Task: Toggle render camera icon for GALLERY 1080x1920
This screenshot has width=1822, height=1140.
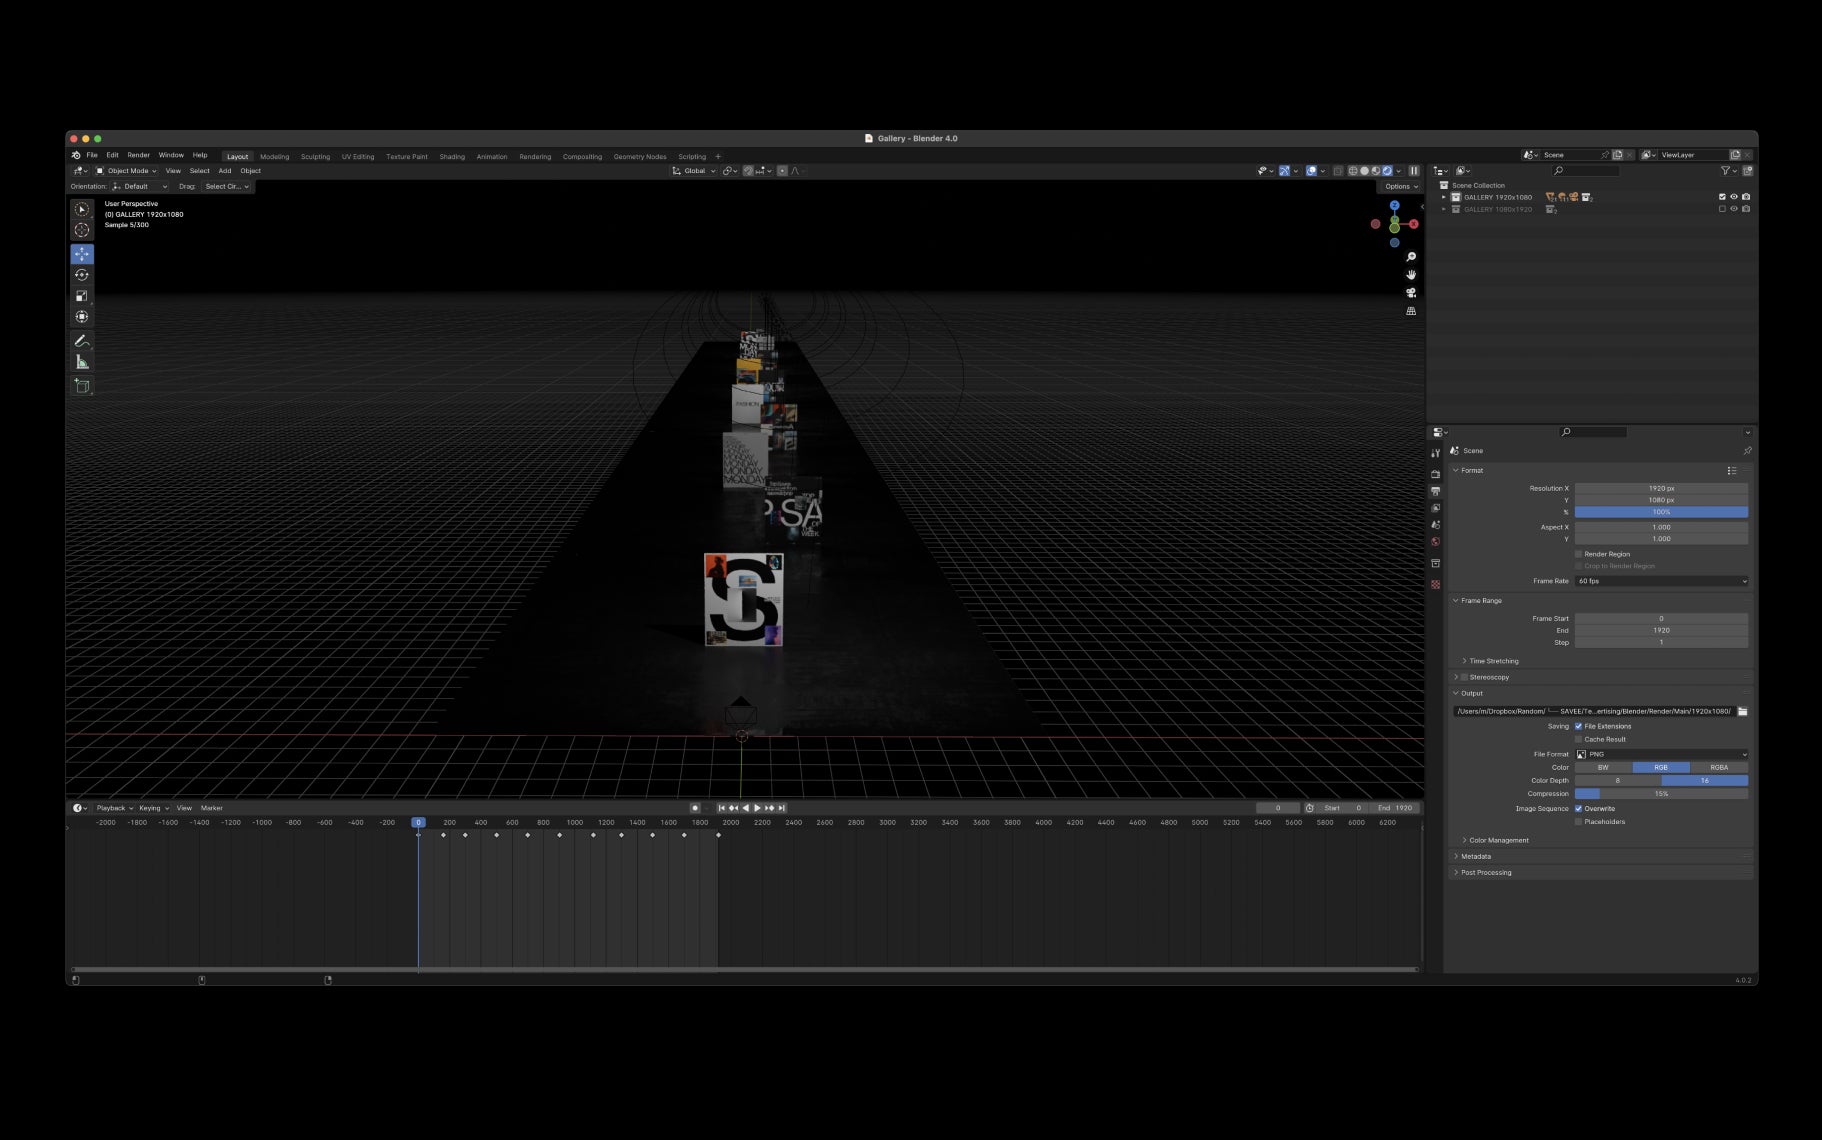Action: pos(1746,209)
